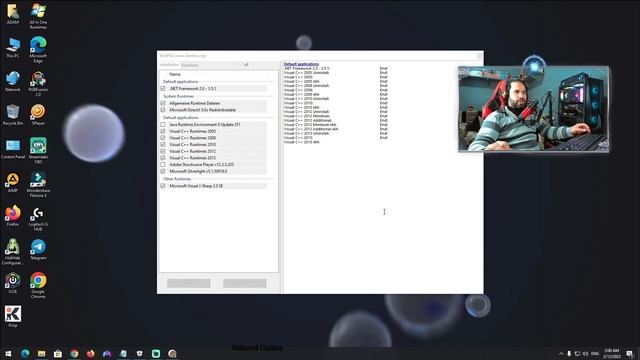Image resolution: width=640 pixels, height=360 pixels.
Task: Toggle the Visual C++ Runtimes 2005 checkbox
Action: 163,131
